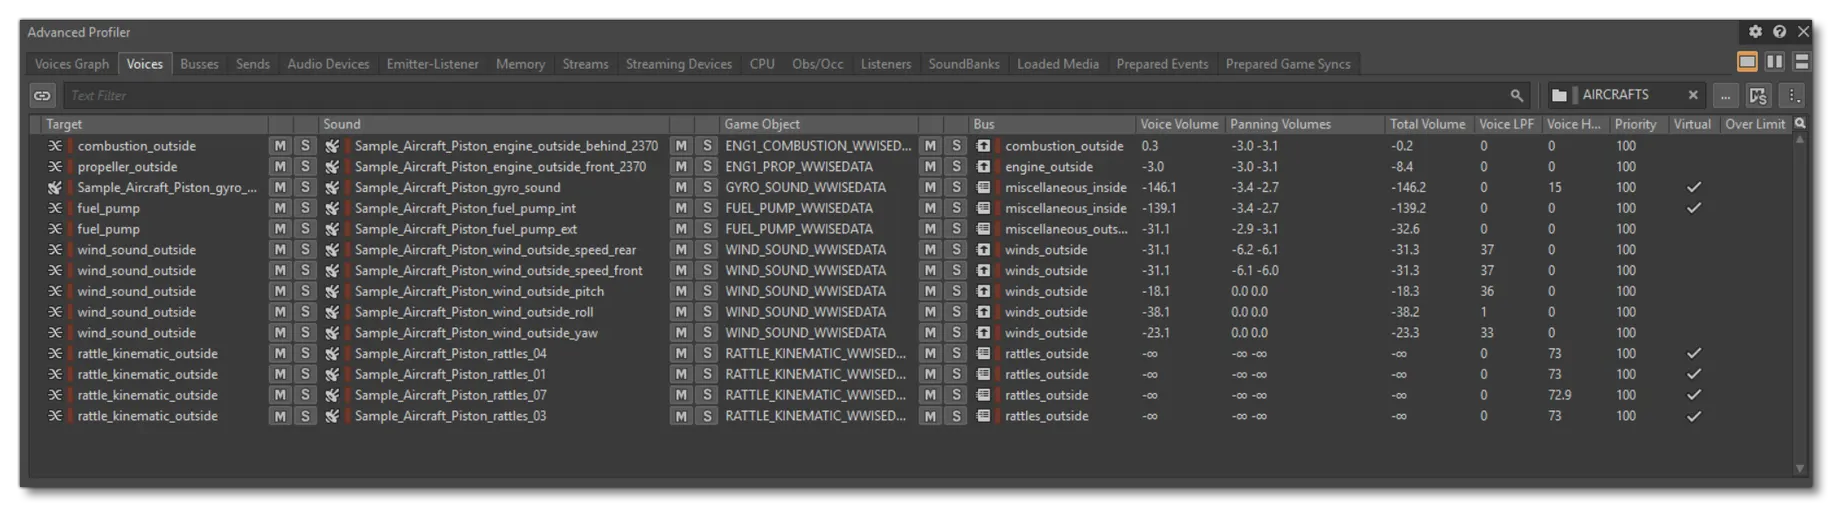Switch to stacked two-row panel layout
Image resolution: width=1832 pixels, height=507 pixels.
pos(1801,62)
